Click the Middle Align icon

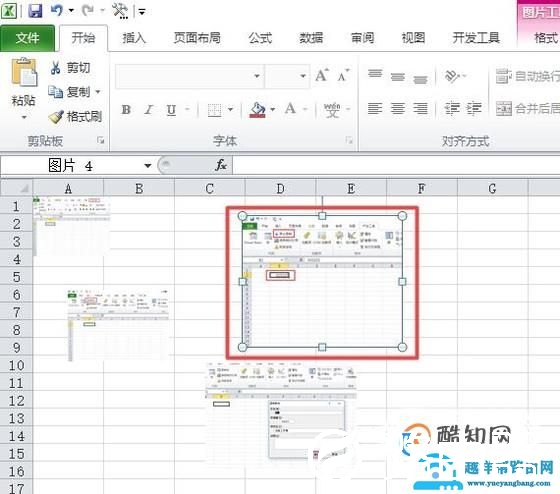point(398,76)
